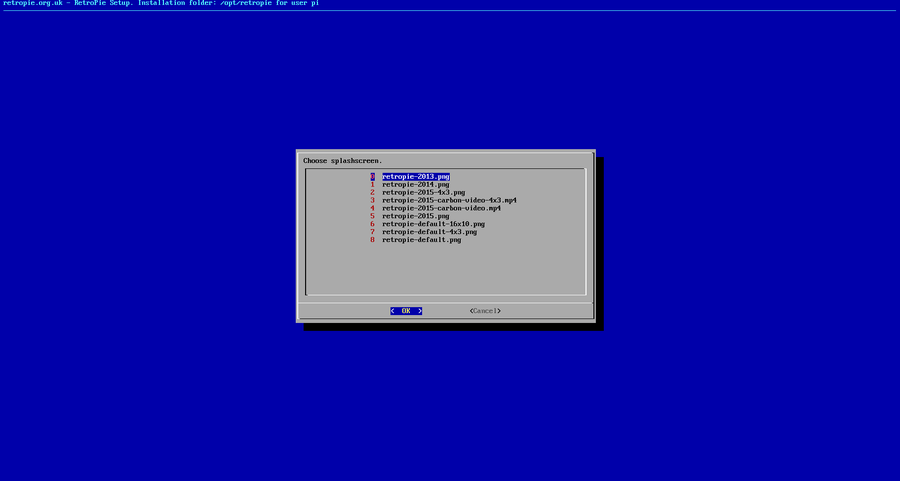This screenshot has width=900, height=481.
Task: Click red index number 7
Action: (372, 232)
